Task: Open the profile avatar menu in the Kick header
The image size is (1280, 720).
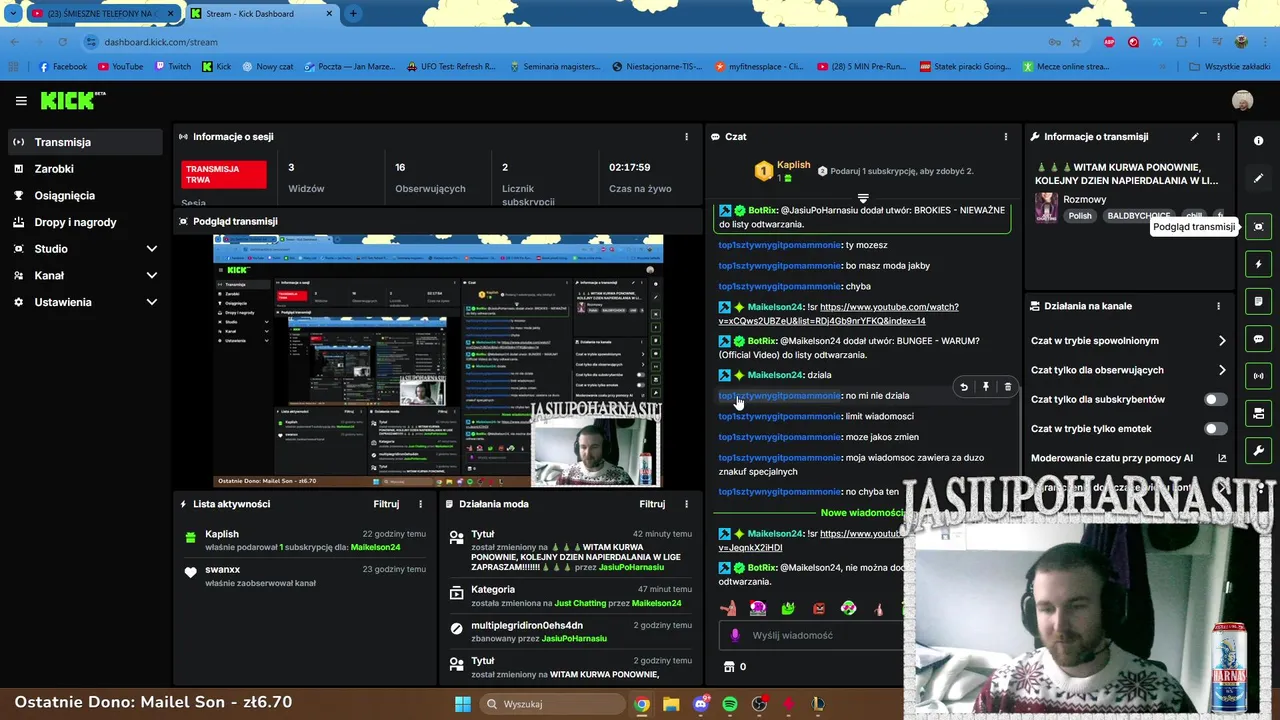Action: coord(1243,101)
